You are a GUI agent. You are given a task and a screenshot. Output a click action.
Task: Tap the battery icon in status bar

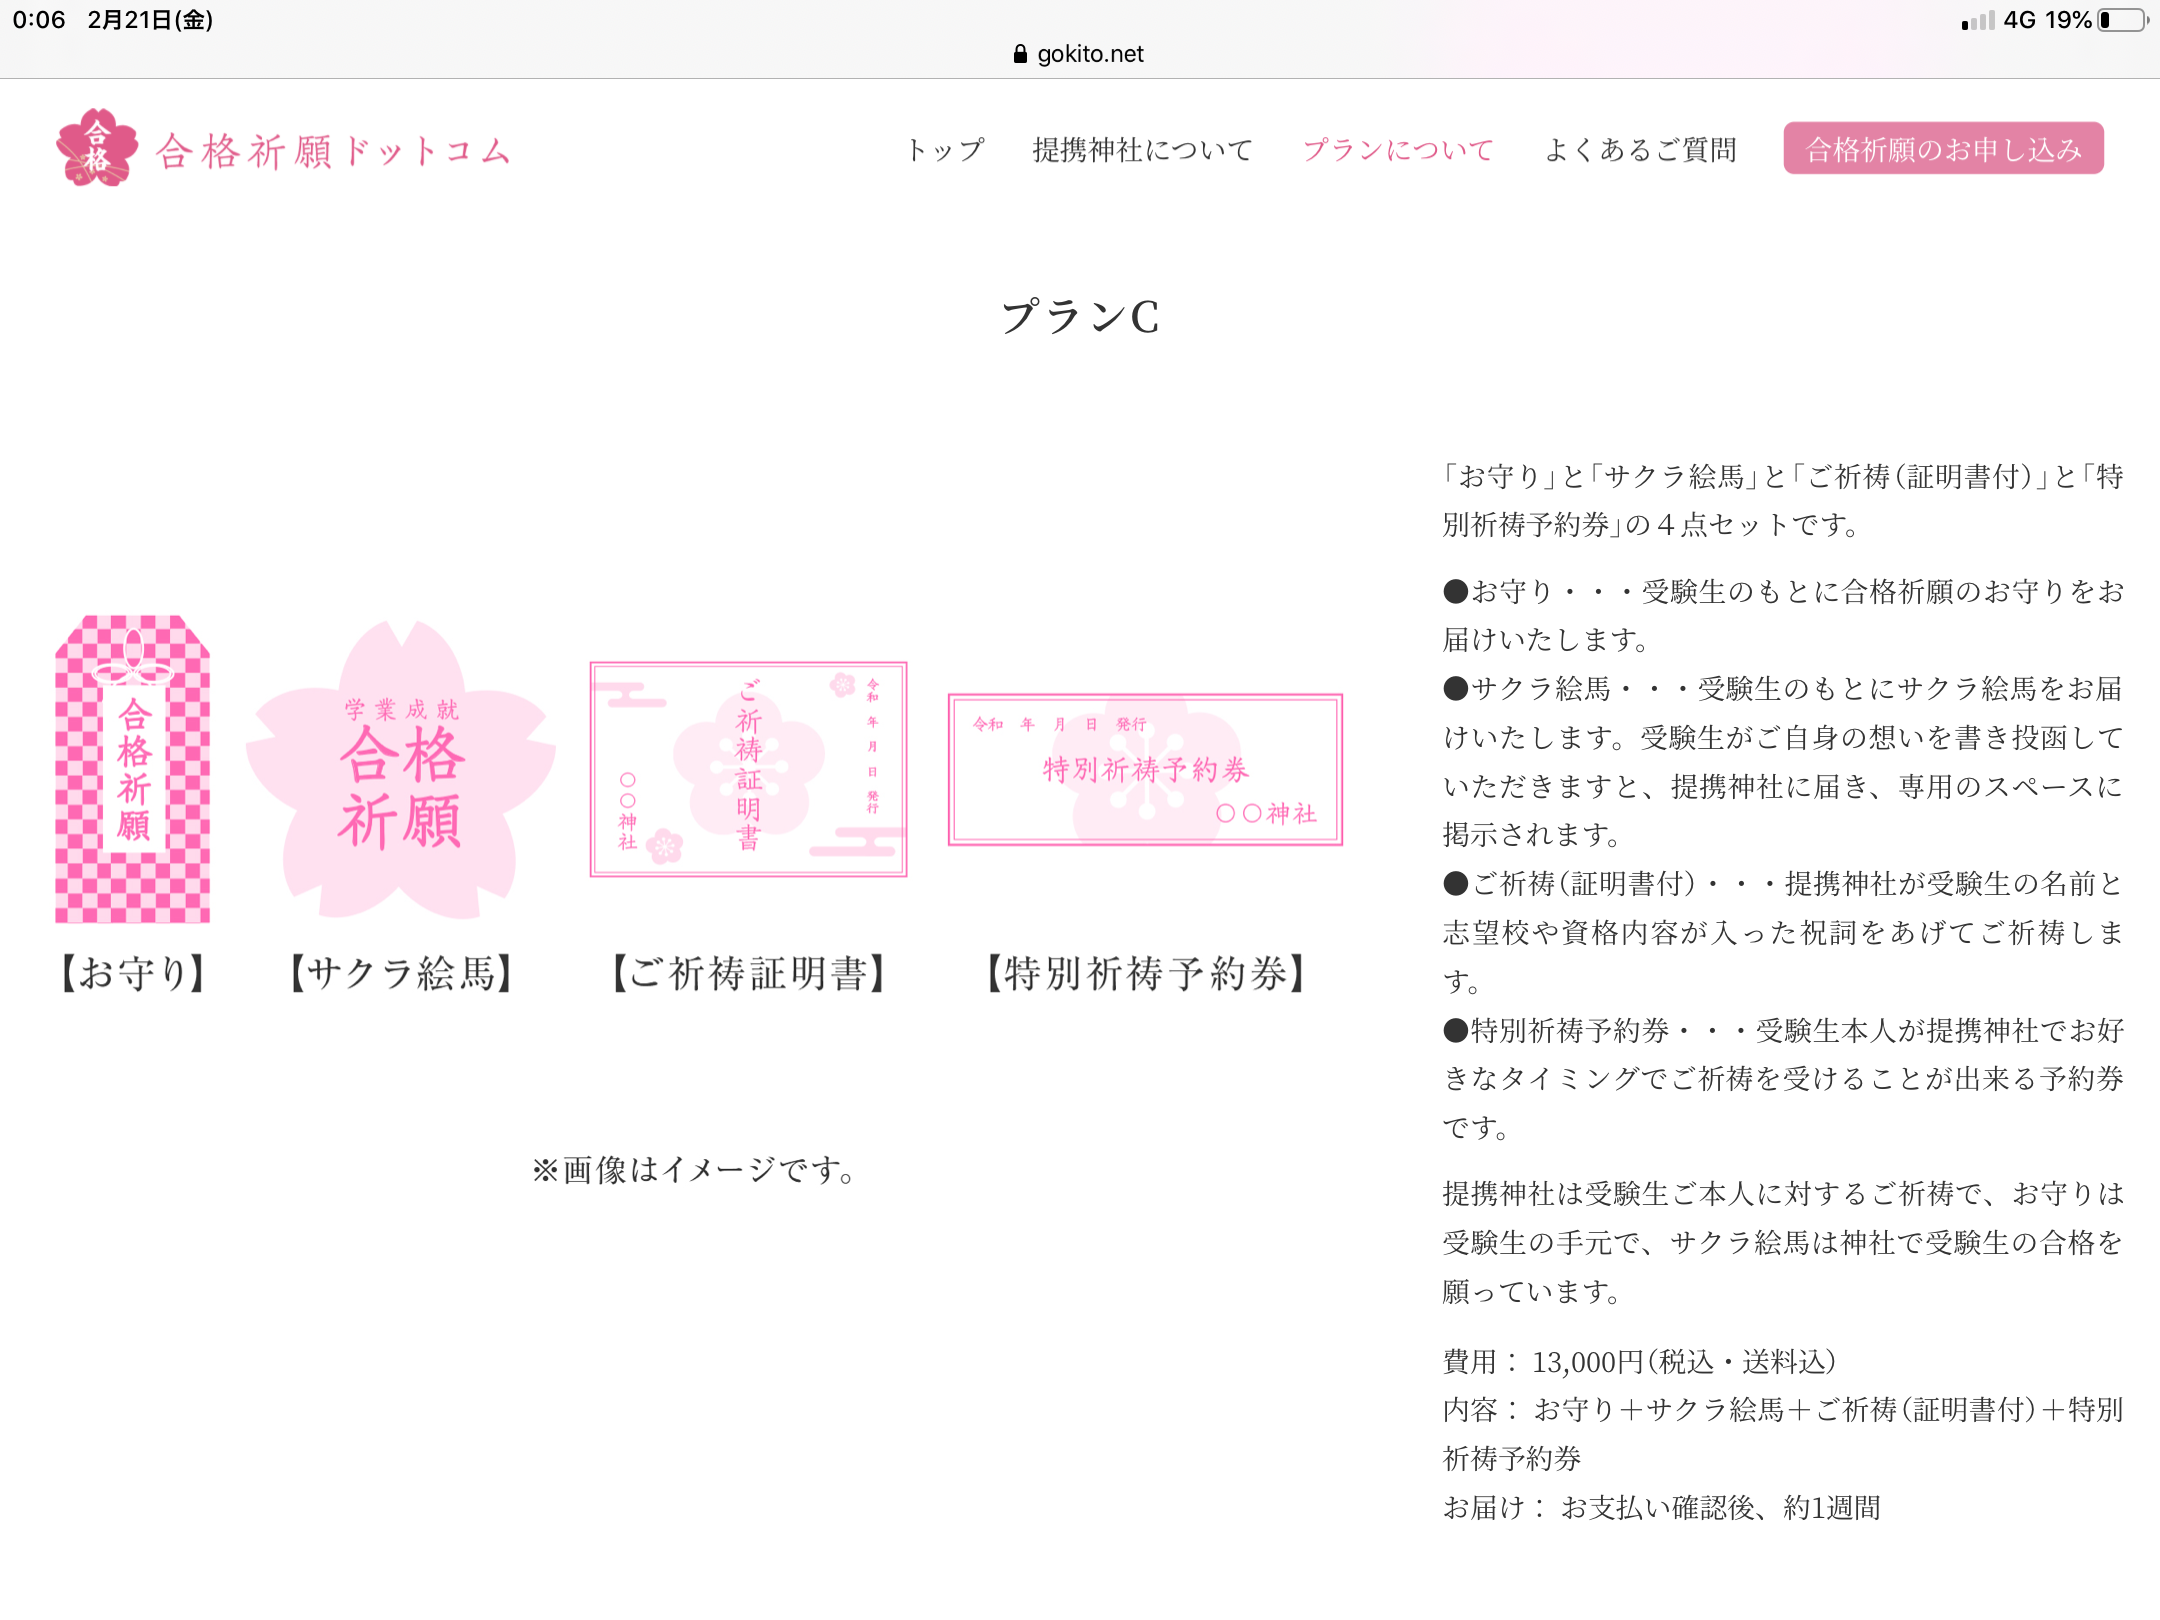click(2122, 20)
